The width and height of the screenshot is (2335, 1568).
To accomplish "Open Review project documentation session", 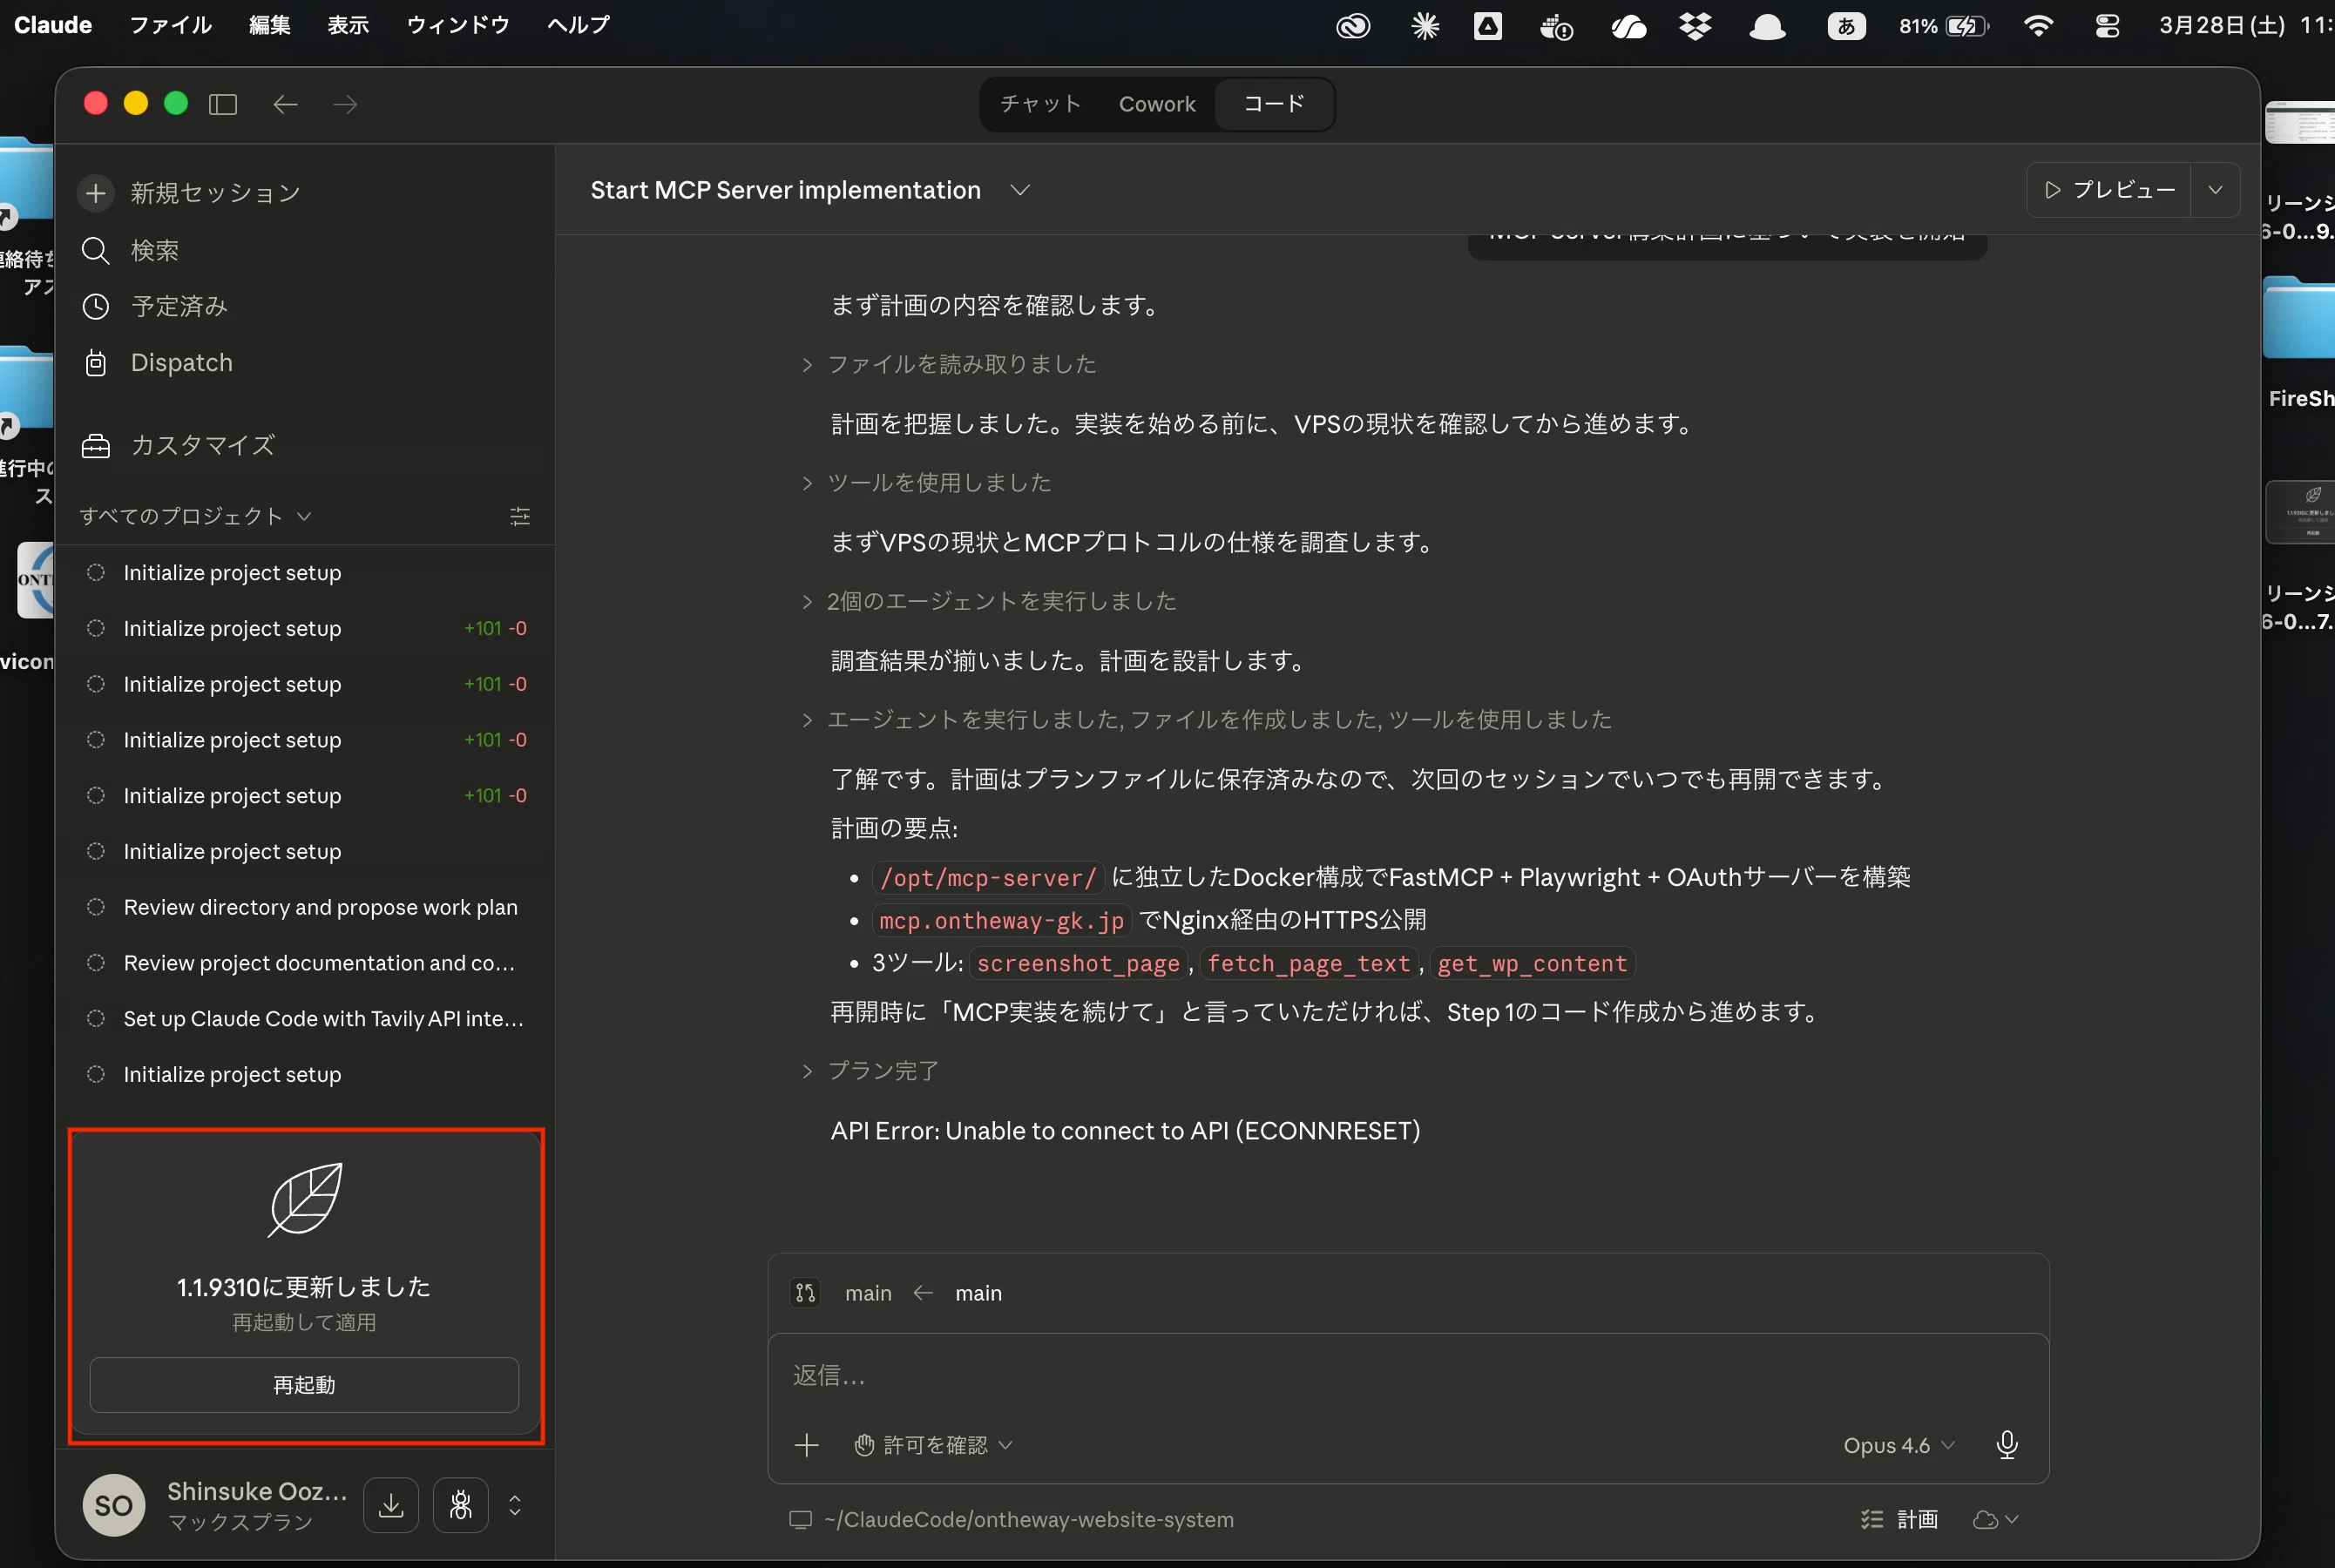I will coord(305,963).
